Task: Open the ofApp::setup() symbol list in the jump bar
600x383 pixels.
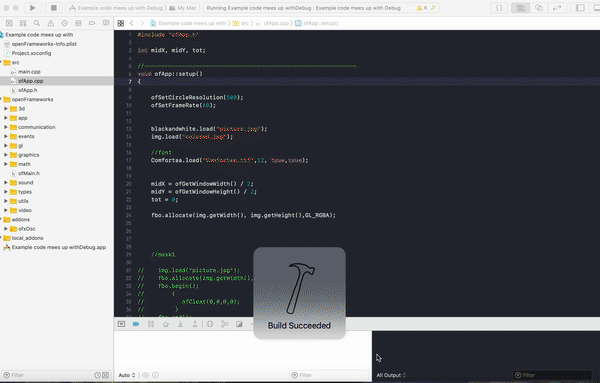Action: pyautogui.click(x=317, y=23)
